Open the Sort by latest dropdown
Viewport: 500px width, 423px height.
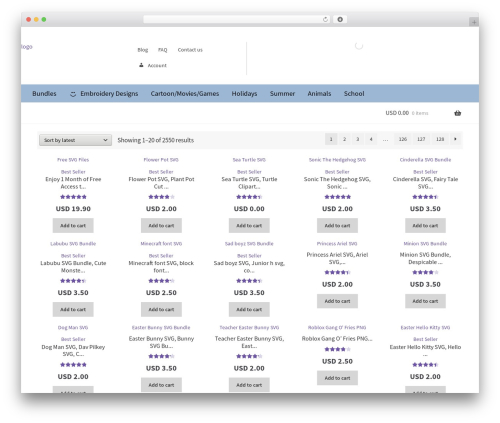point(75,140)
